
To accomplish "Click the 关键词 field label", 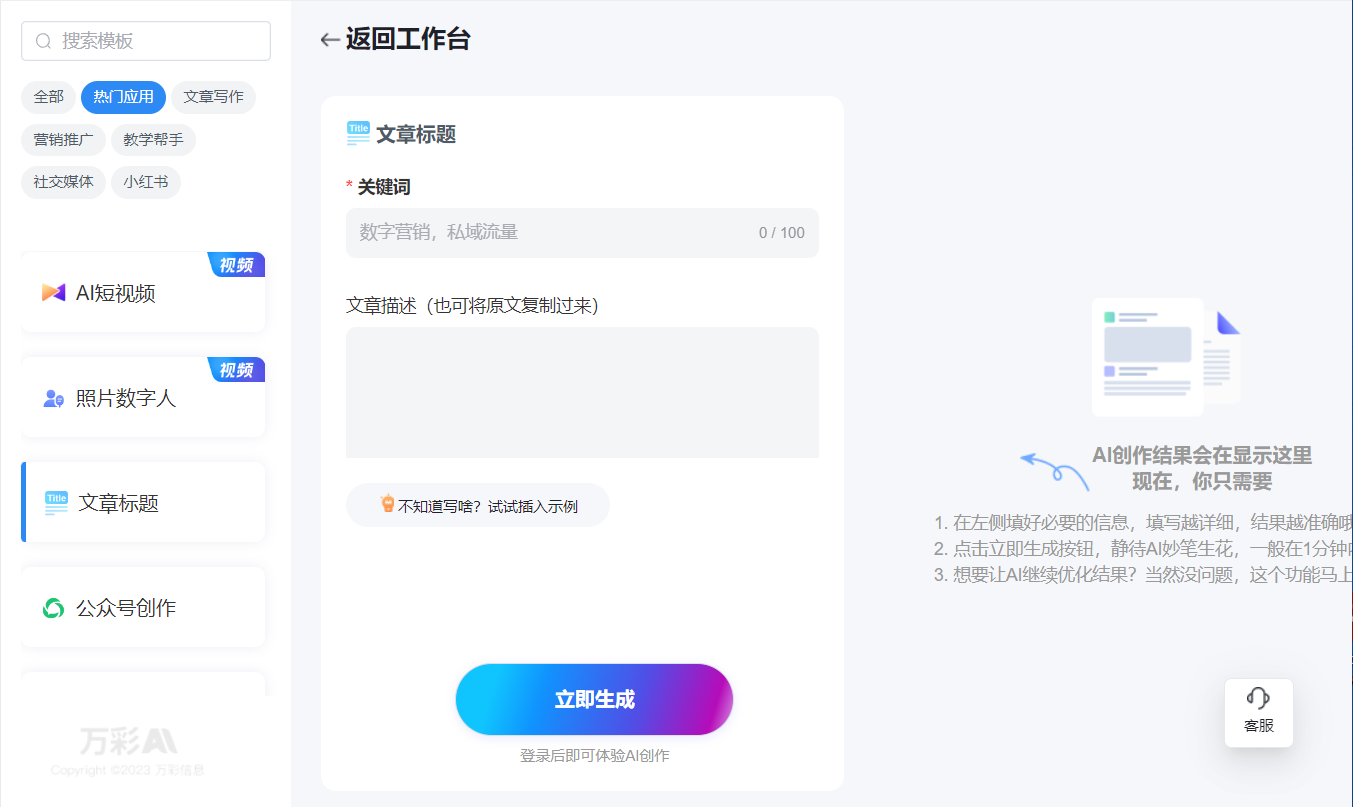I will 384,187.
